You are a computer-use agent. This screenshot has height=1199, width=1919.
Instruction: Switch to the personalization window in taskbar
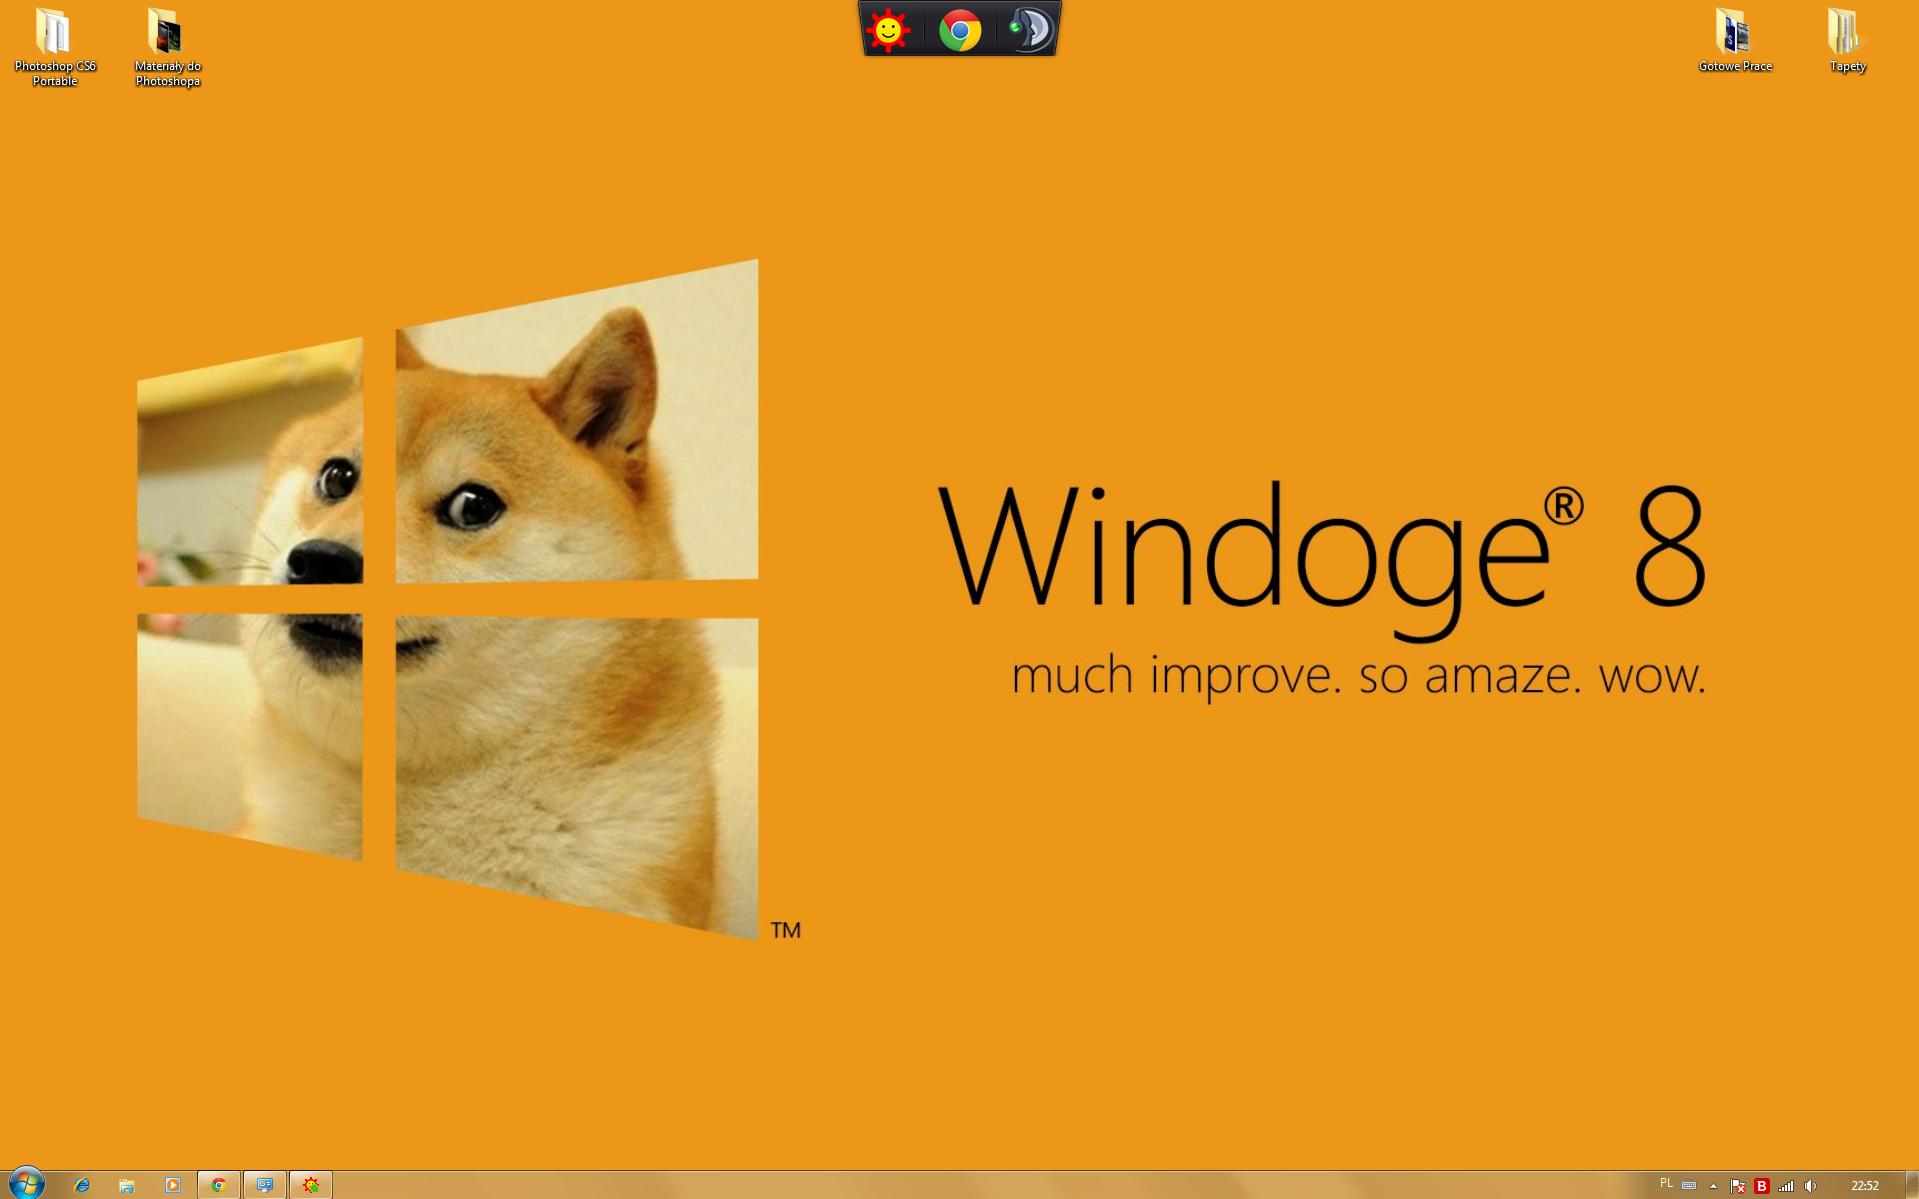[265, 1185]
